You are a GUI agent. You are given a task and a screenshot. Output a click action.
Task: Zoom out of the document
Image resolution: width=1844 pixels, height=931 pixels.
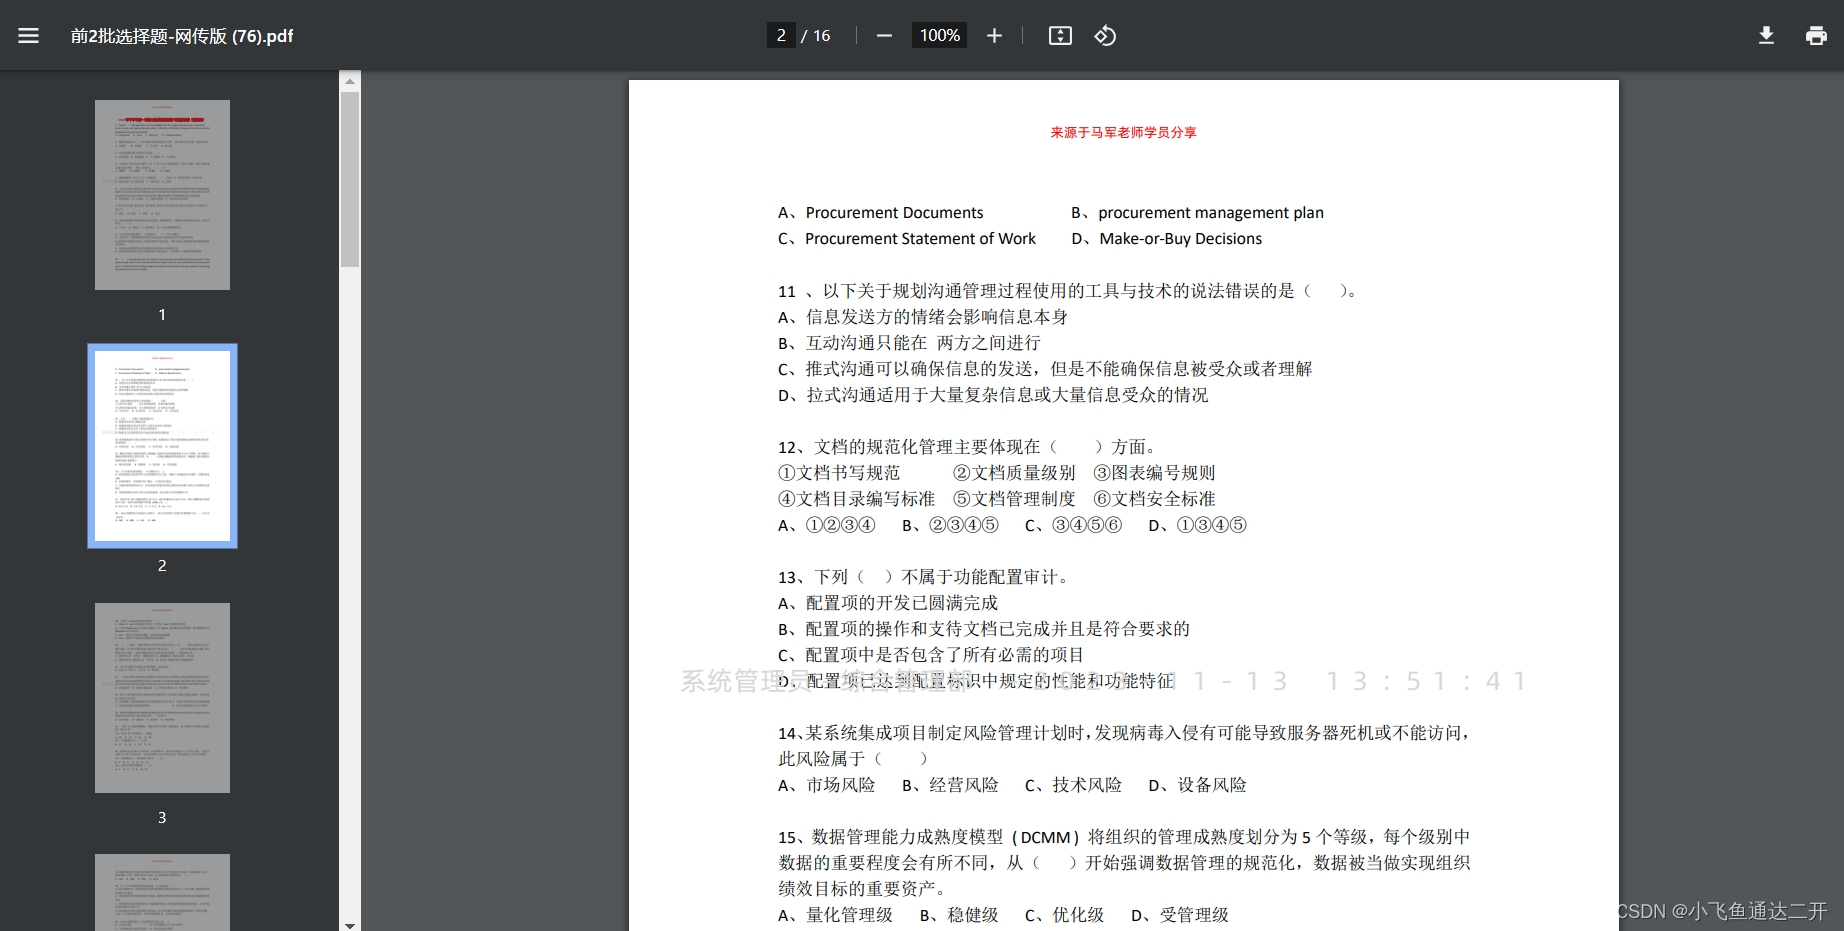[883, 35]
